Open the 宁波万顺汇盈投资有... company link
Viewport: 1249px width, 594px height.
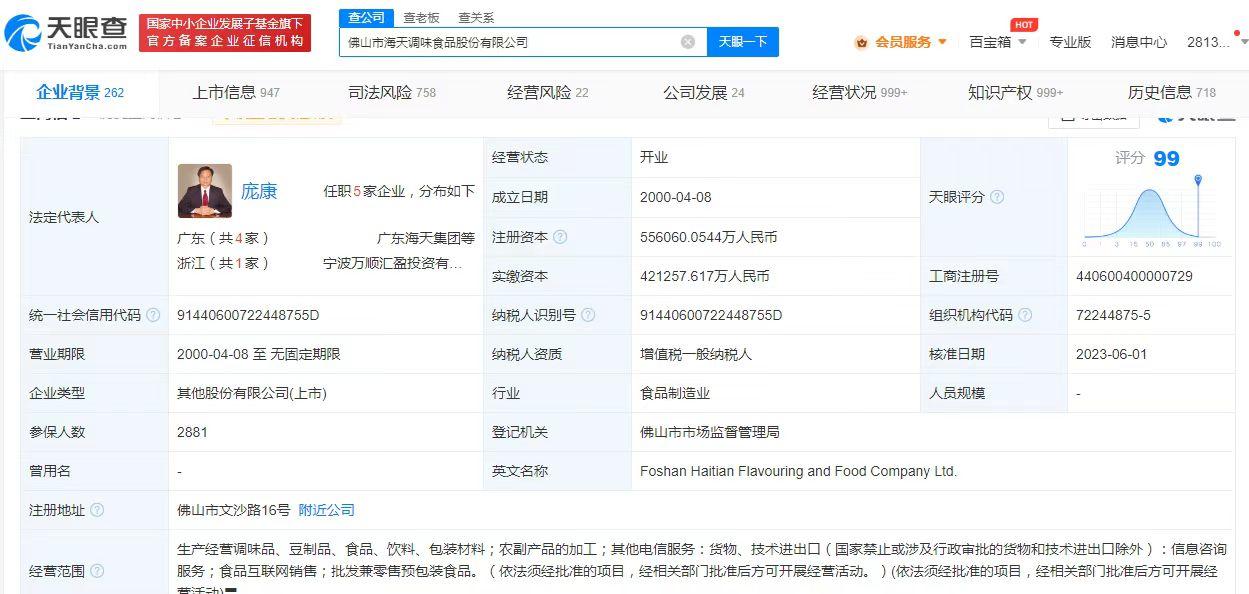(393, 263)
